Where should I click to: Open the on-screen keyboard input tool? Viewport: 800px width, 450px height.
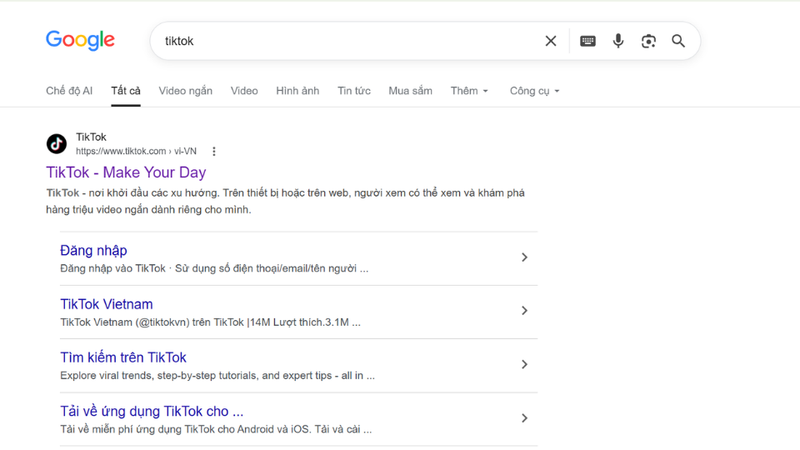coord(588,41)
